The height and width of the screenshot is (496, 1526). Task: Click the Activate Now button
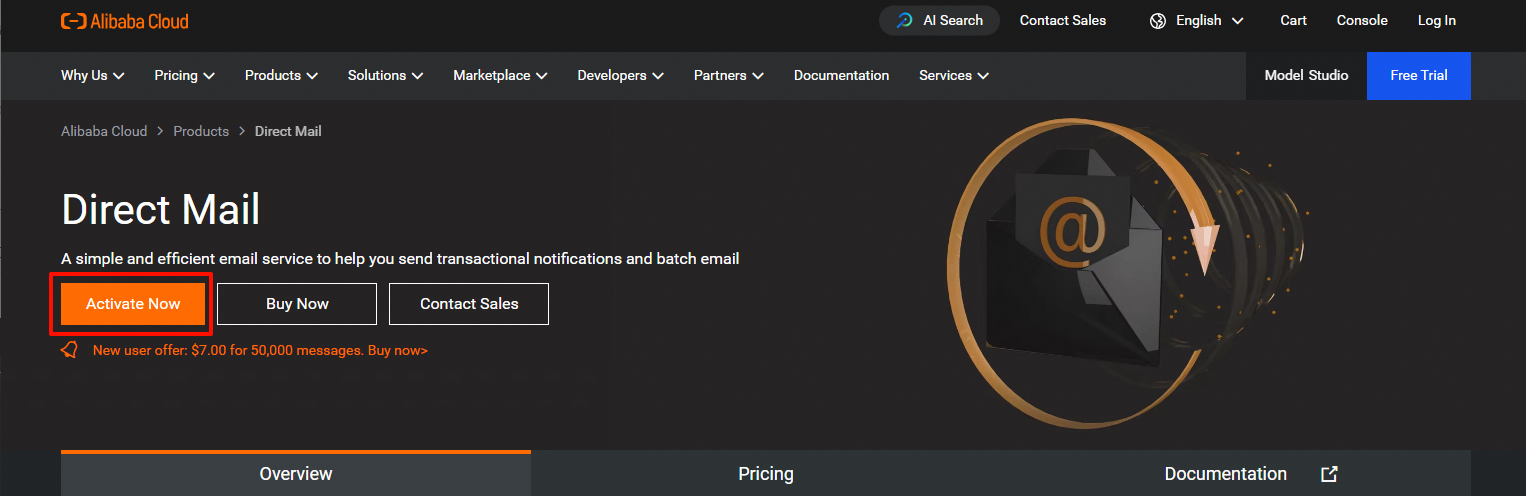click(x=133, y=304)
